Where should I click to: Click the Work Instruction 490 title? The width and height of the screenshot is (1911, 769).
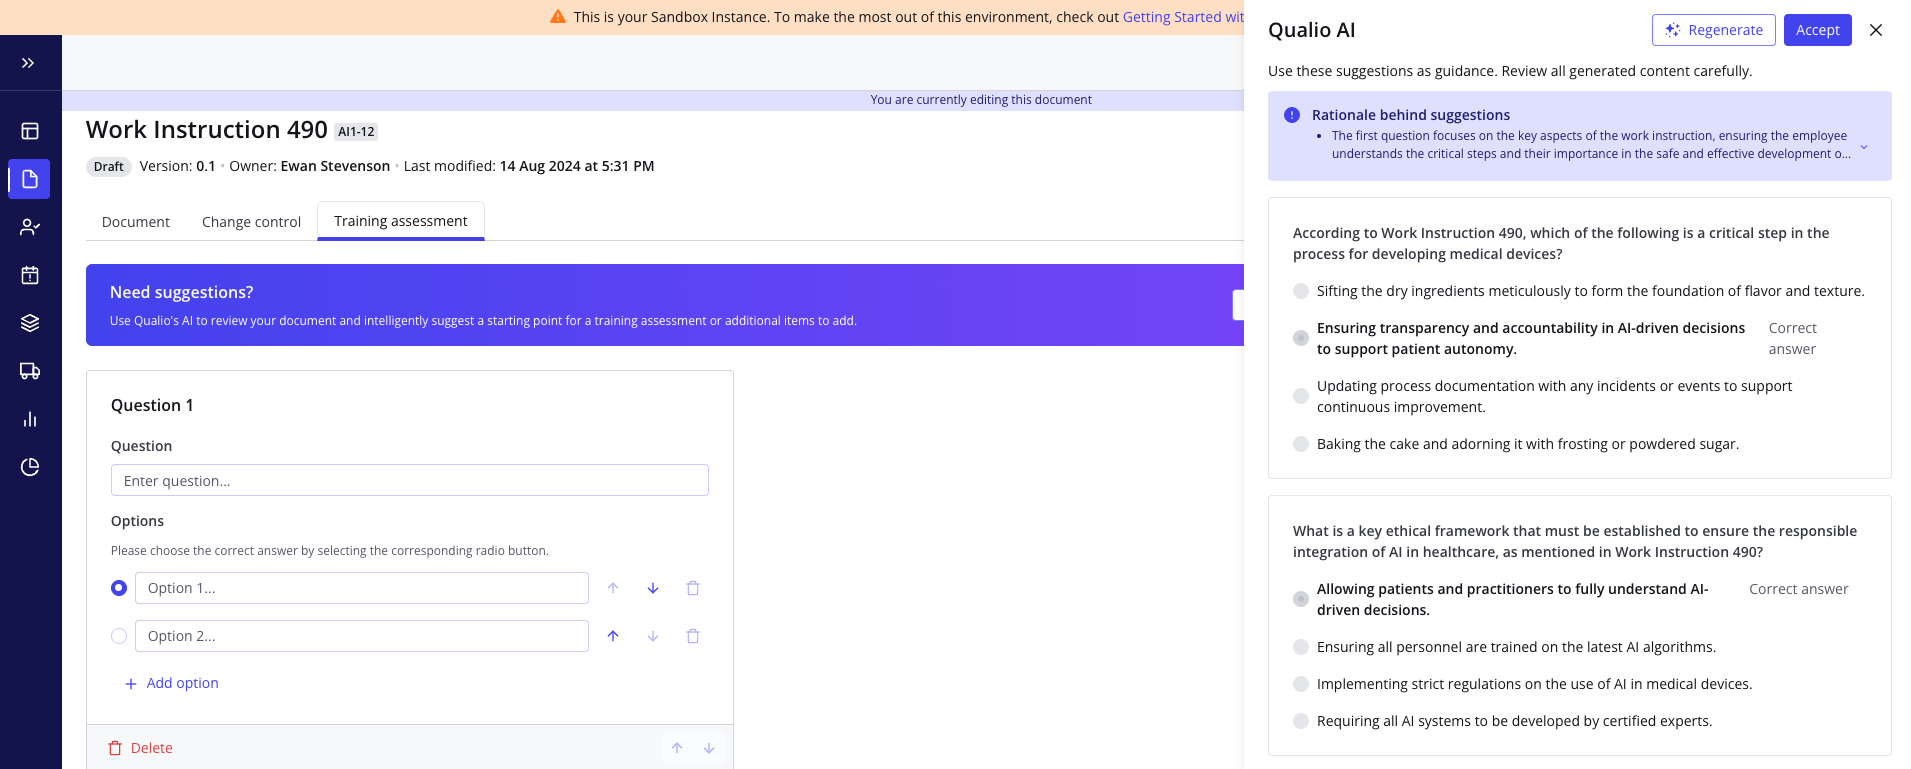pos(207,130)
